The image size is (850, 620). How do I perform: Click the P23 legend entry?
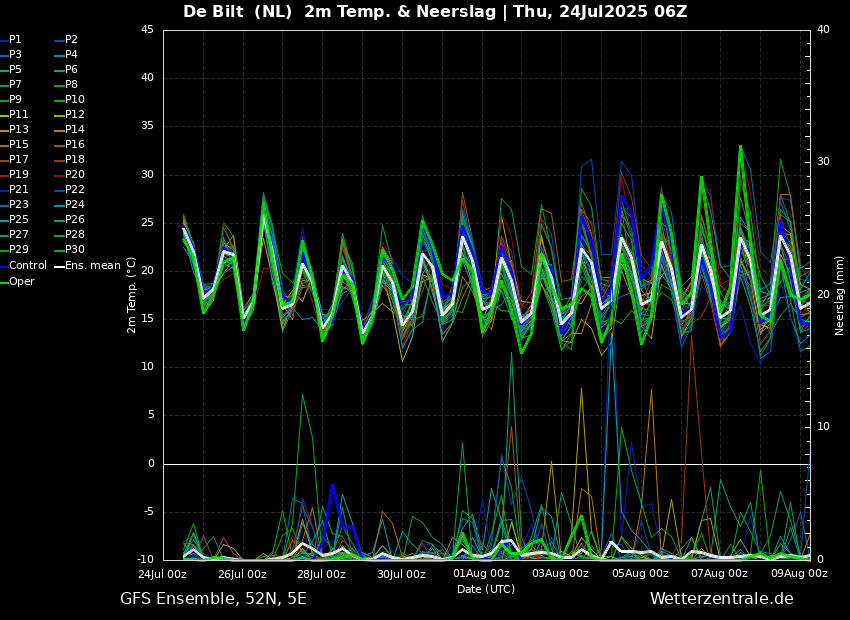pyautogui.click(x=19, y=205)
